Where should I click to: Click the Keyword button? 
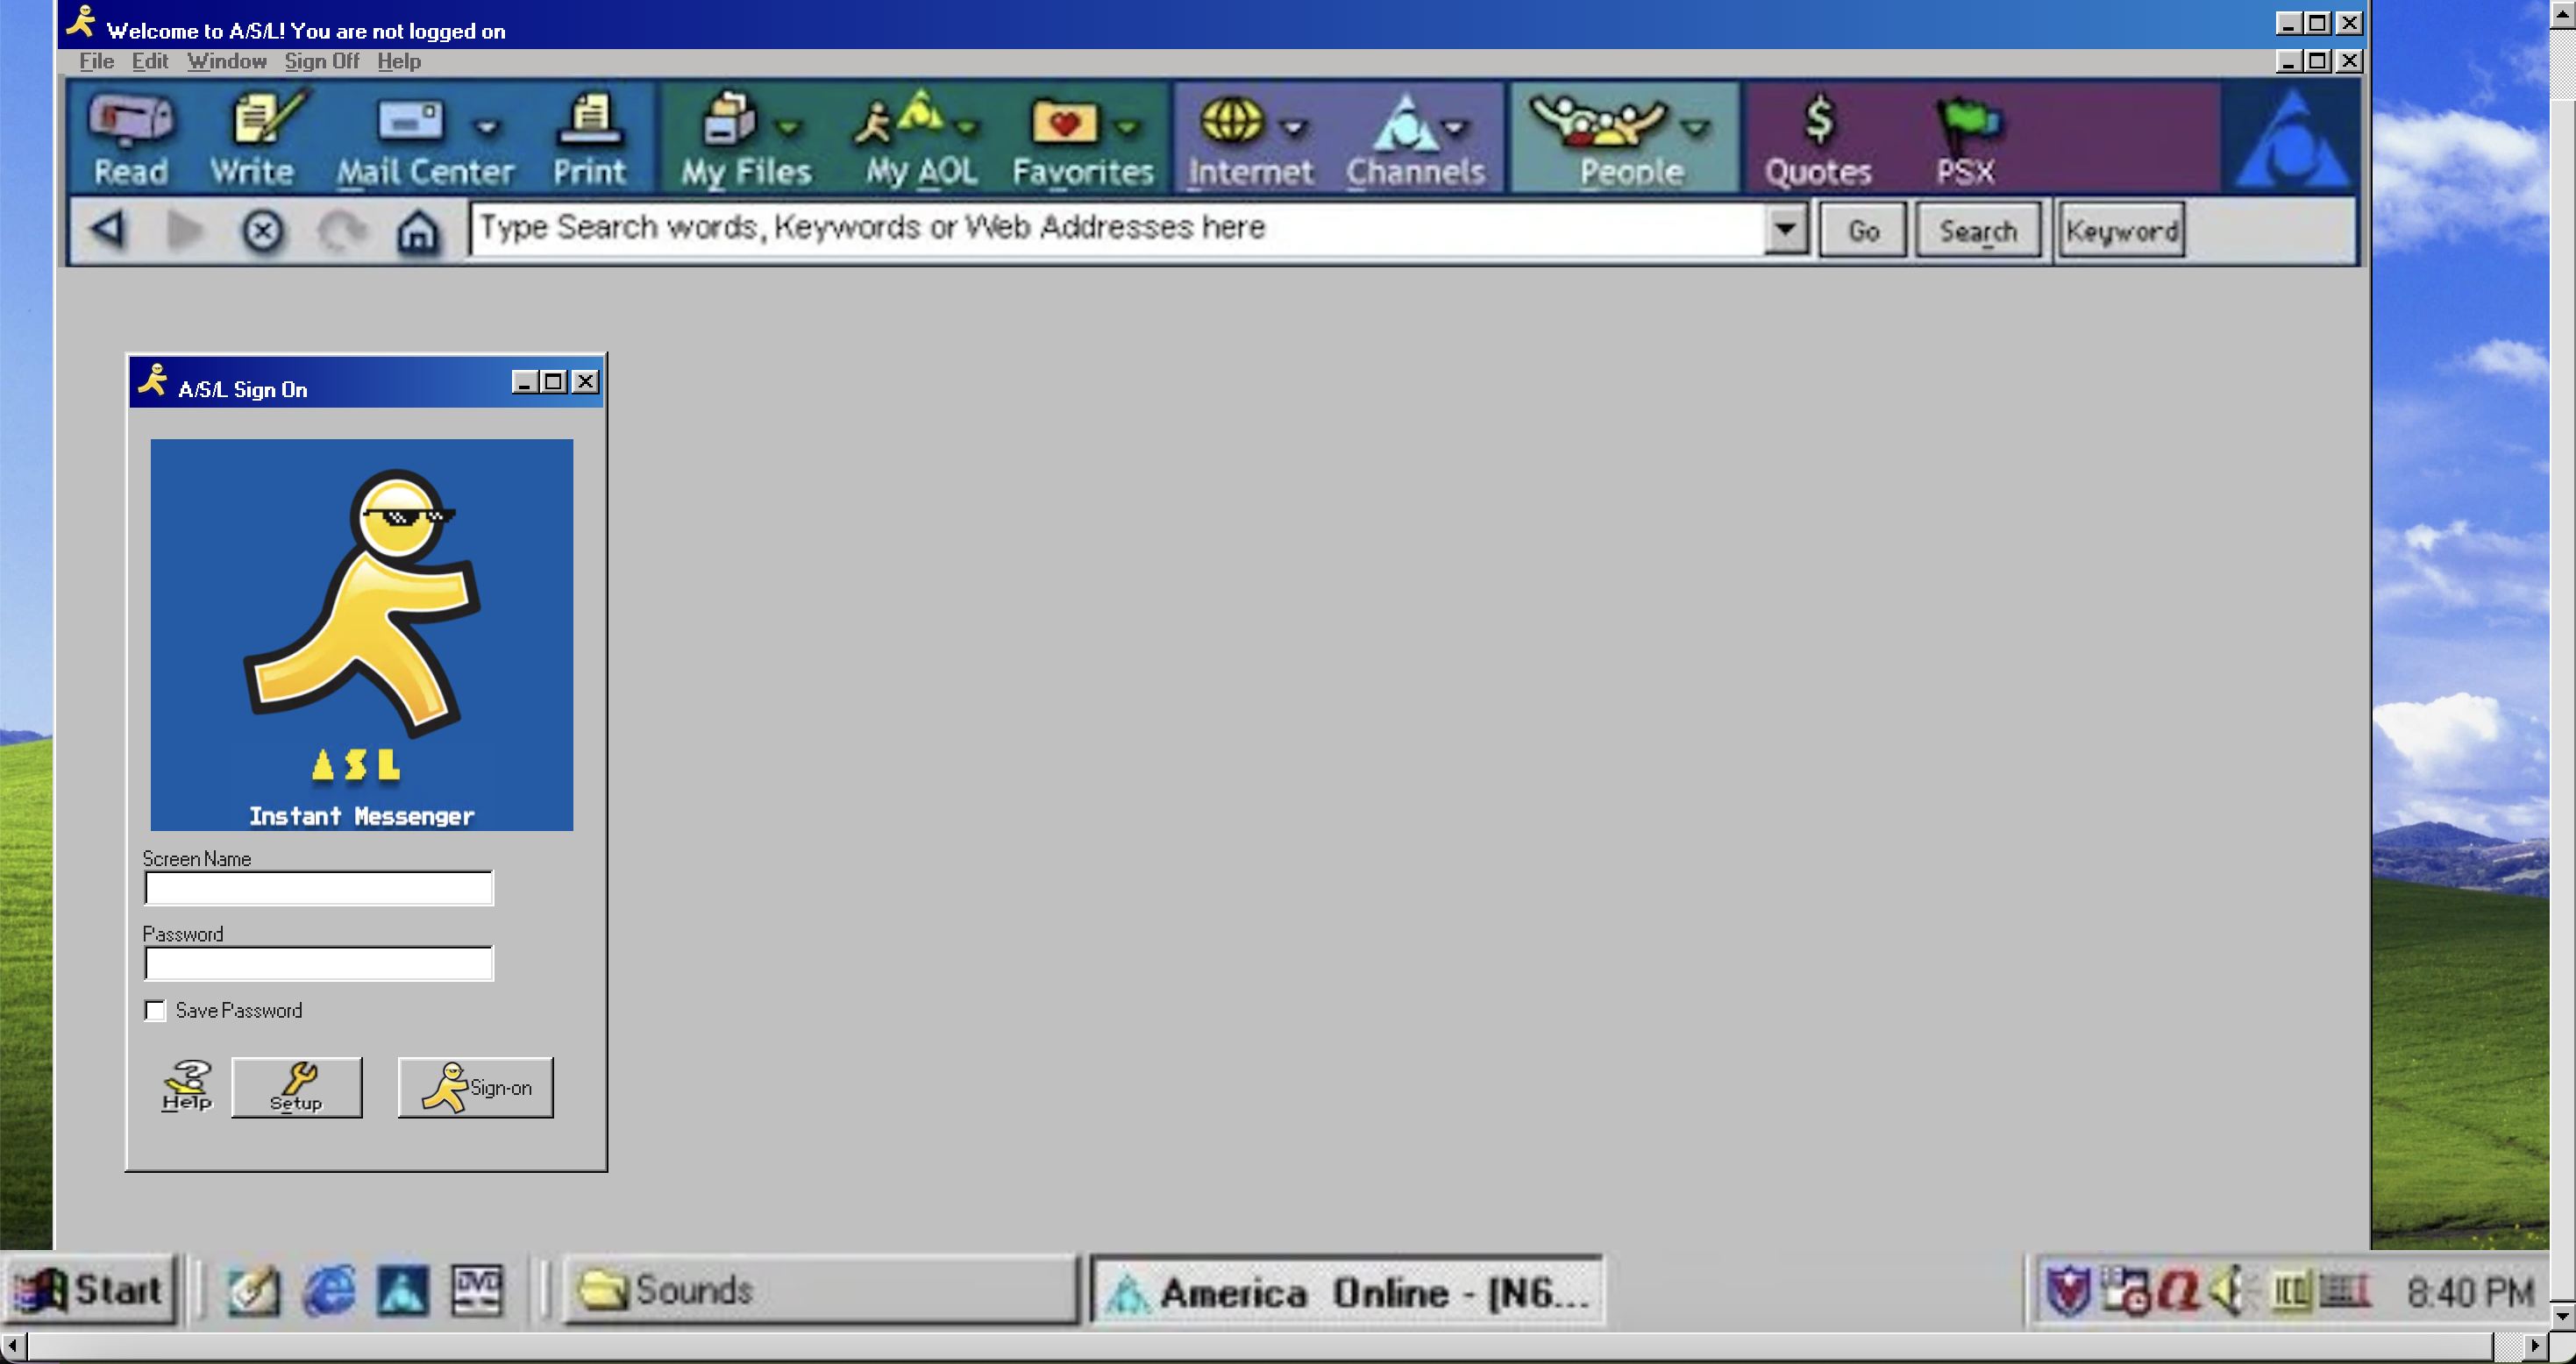pos(2121,231)
